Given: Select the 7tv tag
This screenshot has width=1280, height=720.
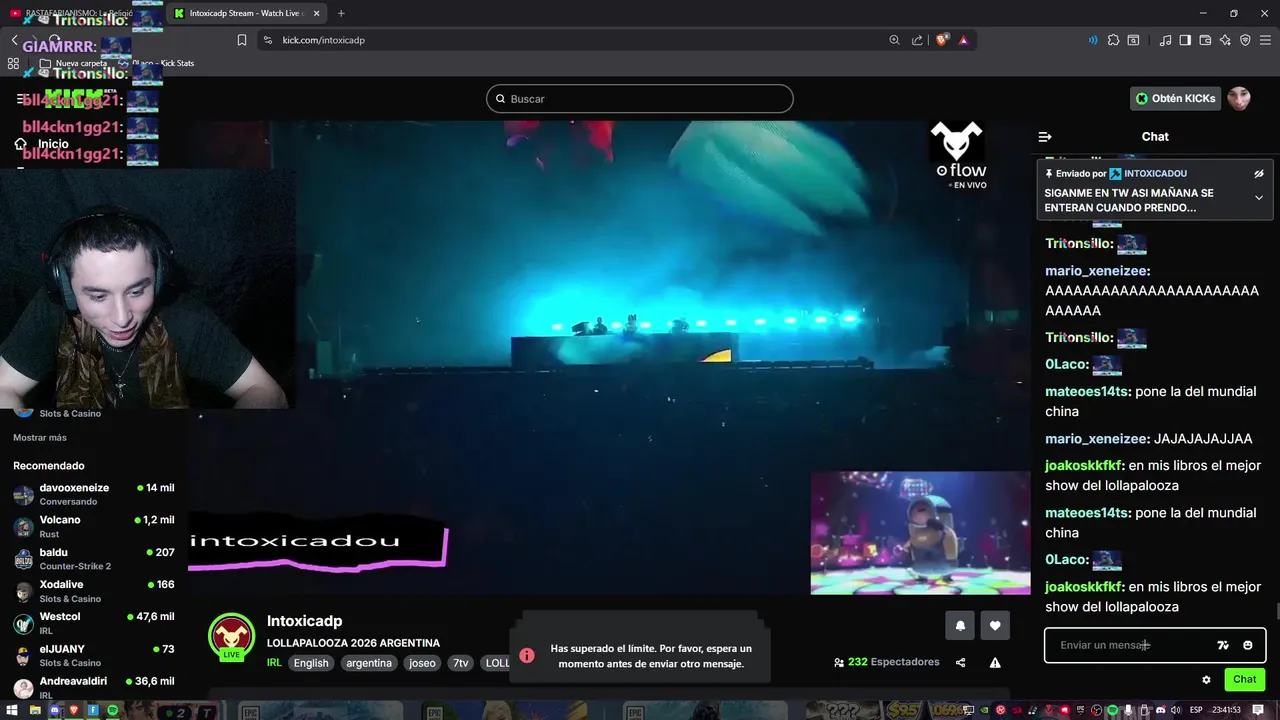Looking at the screenshot, I should point(460,663).
